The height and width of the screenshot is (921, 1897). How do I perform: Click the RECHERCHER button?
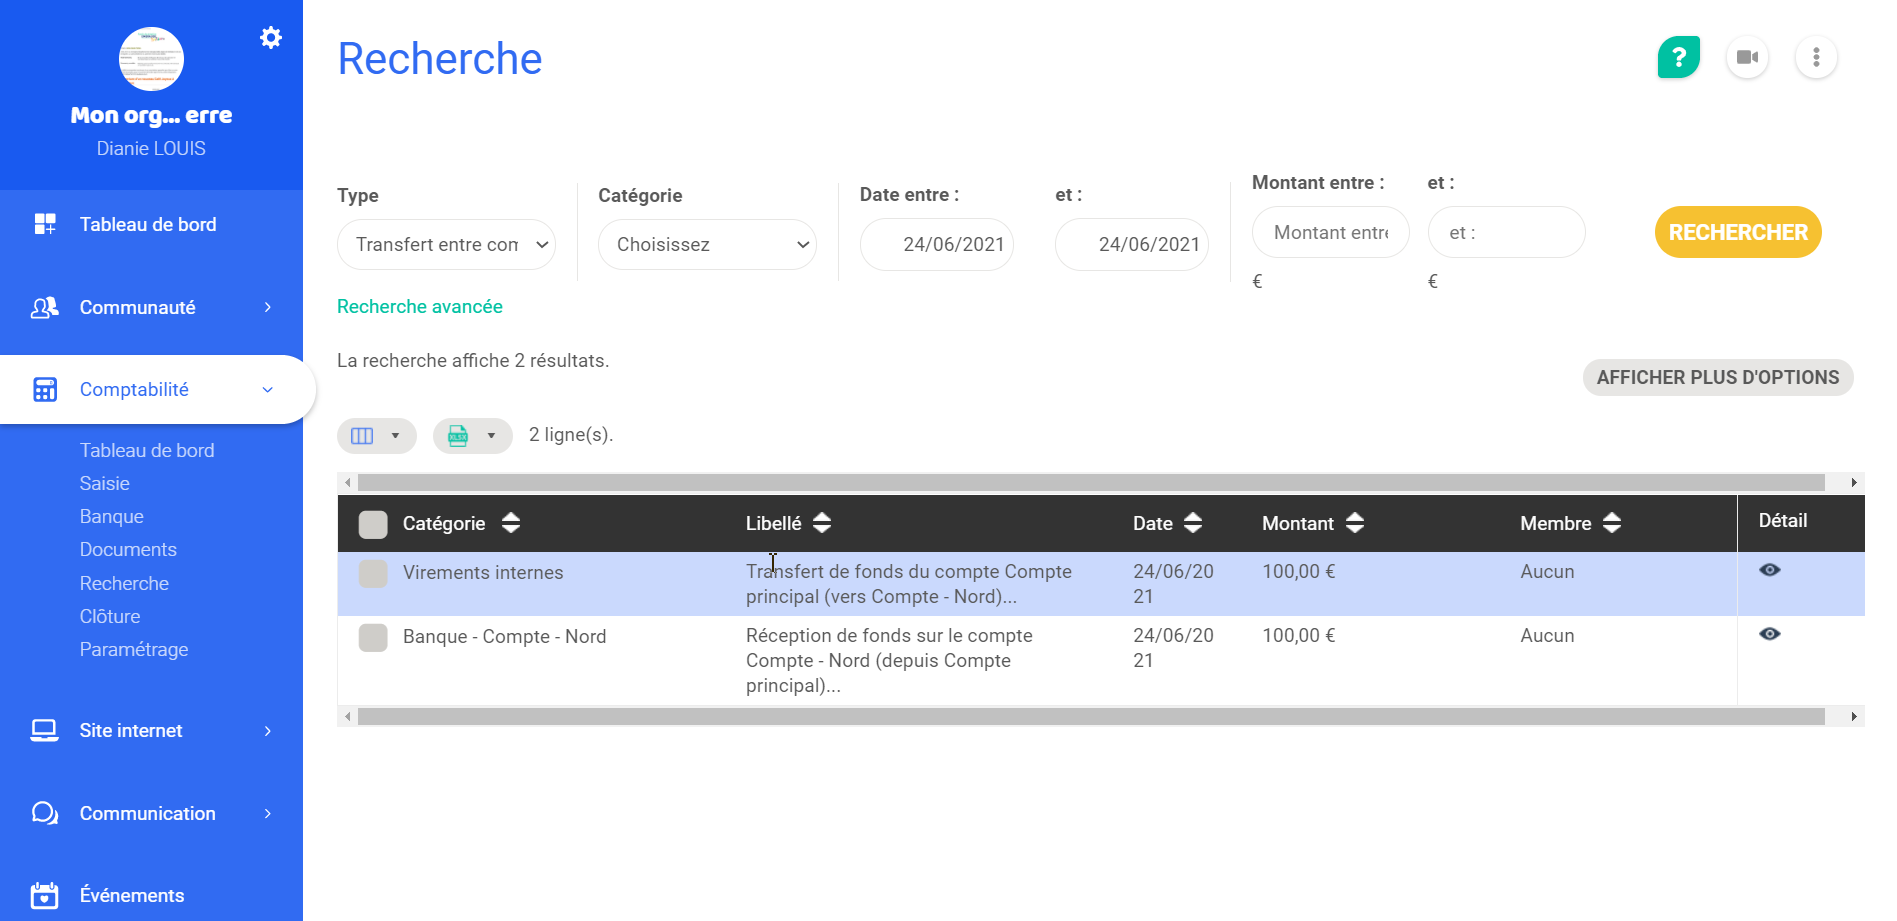point(1737,233)
